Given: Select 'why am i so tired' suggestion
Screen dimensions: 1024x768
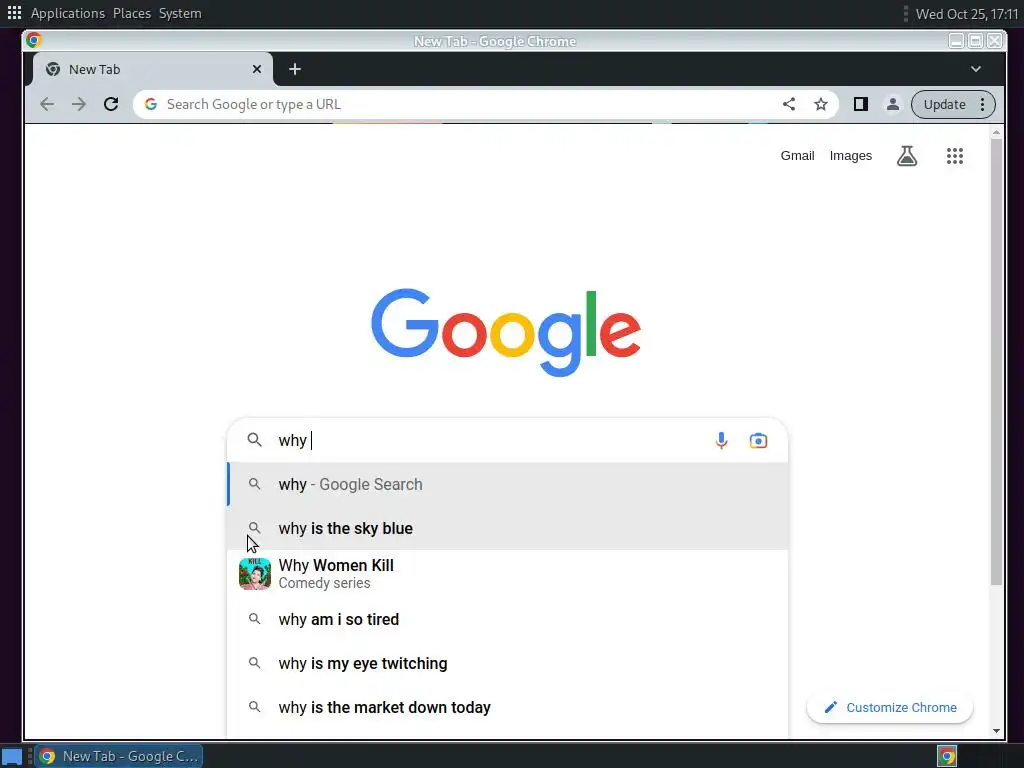Looking at the screenshot, I should [x=507, y=619].
